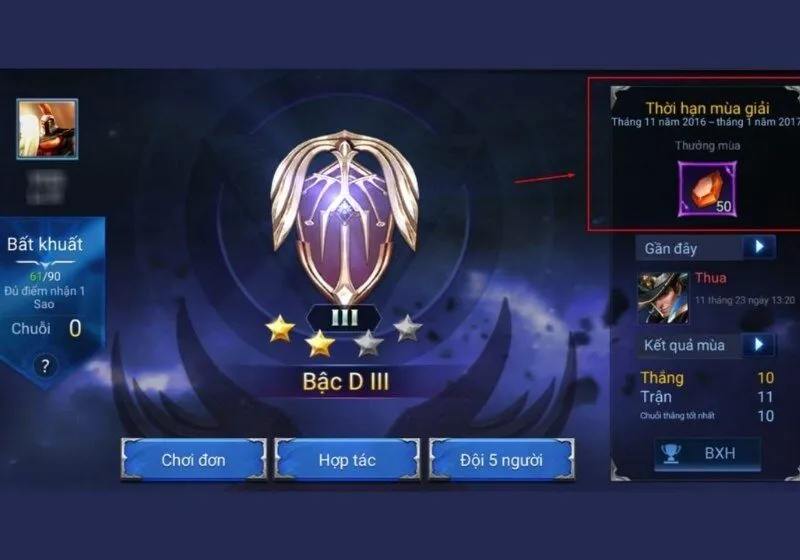Expand the Kết quả mùa arrow
Screen dimensions: 800x560
[x=759, y=345]
